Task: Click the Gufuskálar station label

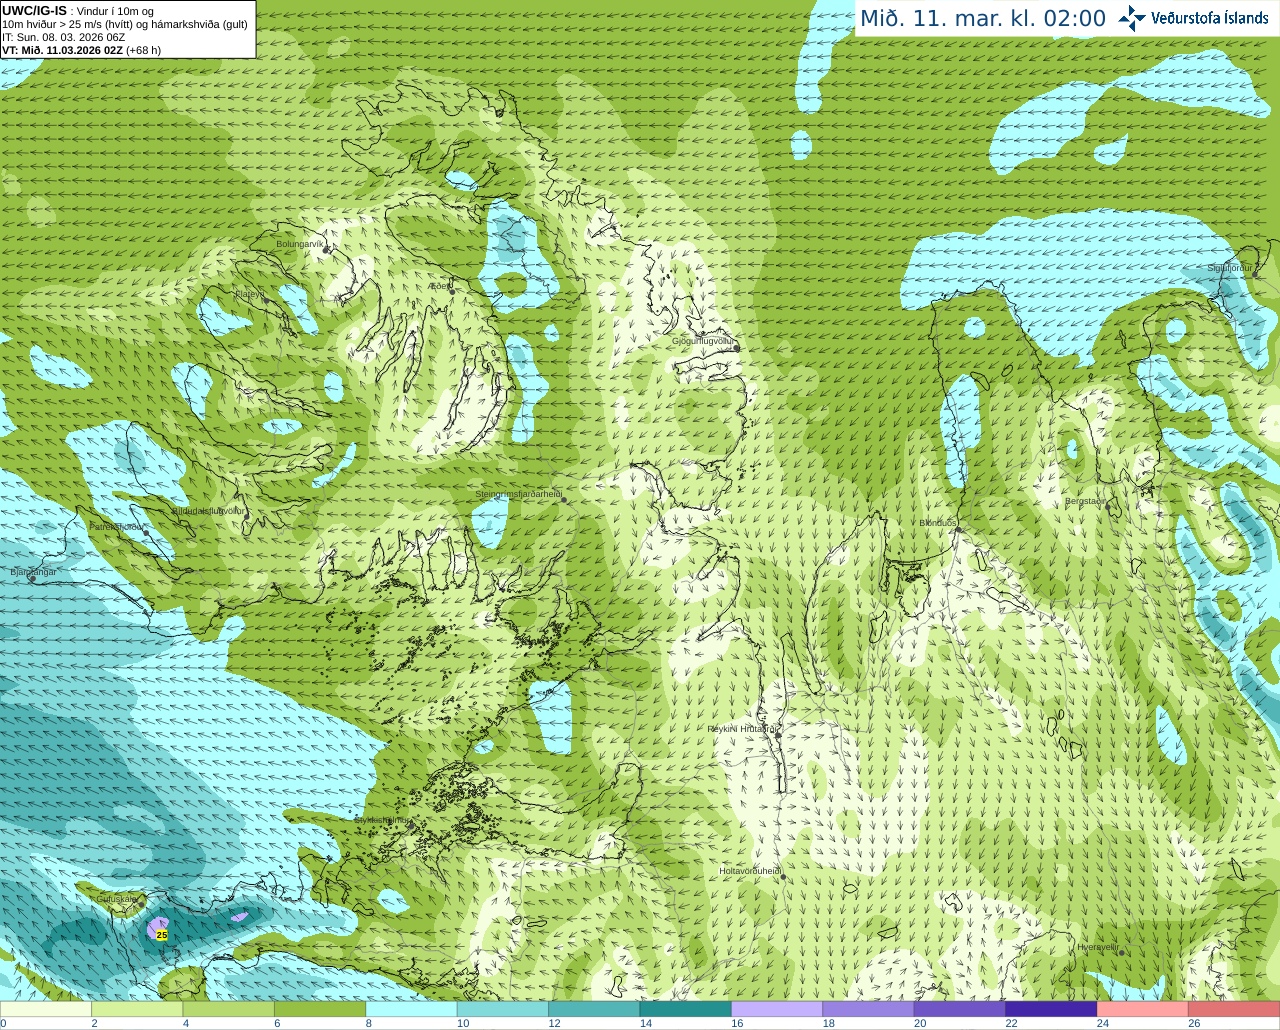Action: (x=117, y=899)
